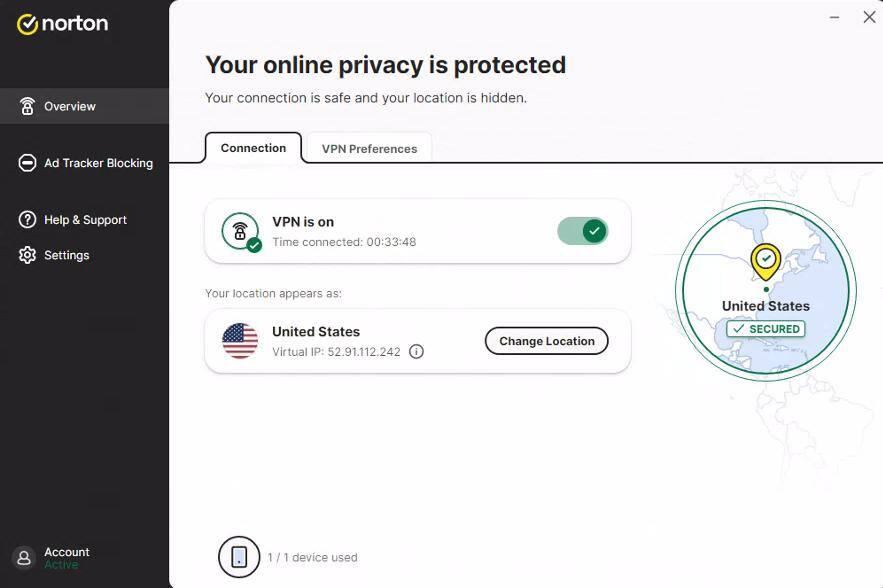This screenshot has width=883, height=588.
Task: Click the yellow location pin on map
Action: coord(765,261)
